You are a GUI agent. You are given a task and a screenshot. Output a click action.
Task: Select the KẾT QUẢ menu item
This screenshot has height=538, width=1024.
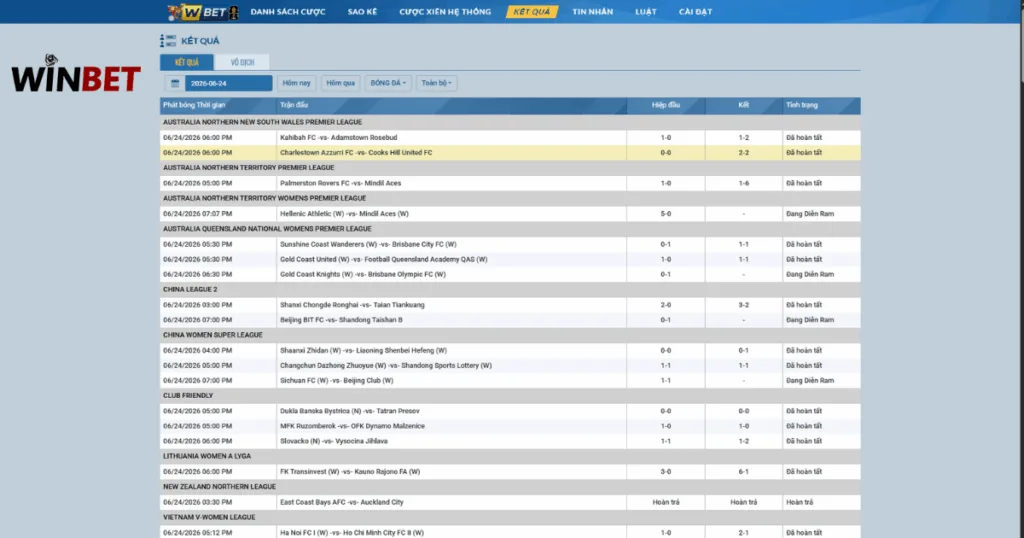[532, 12]
